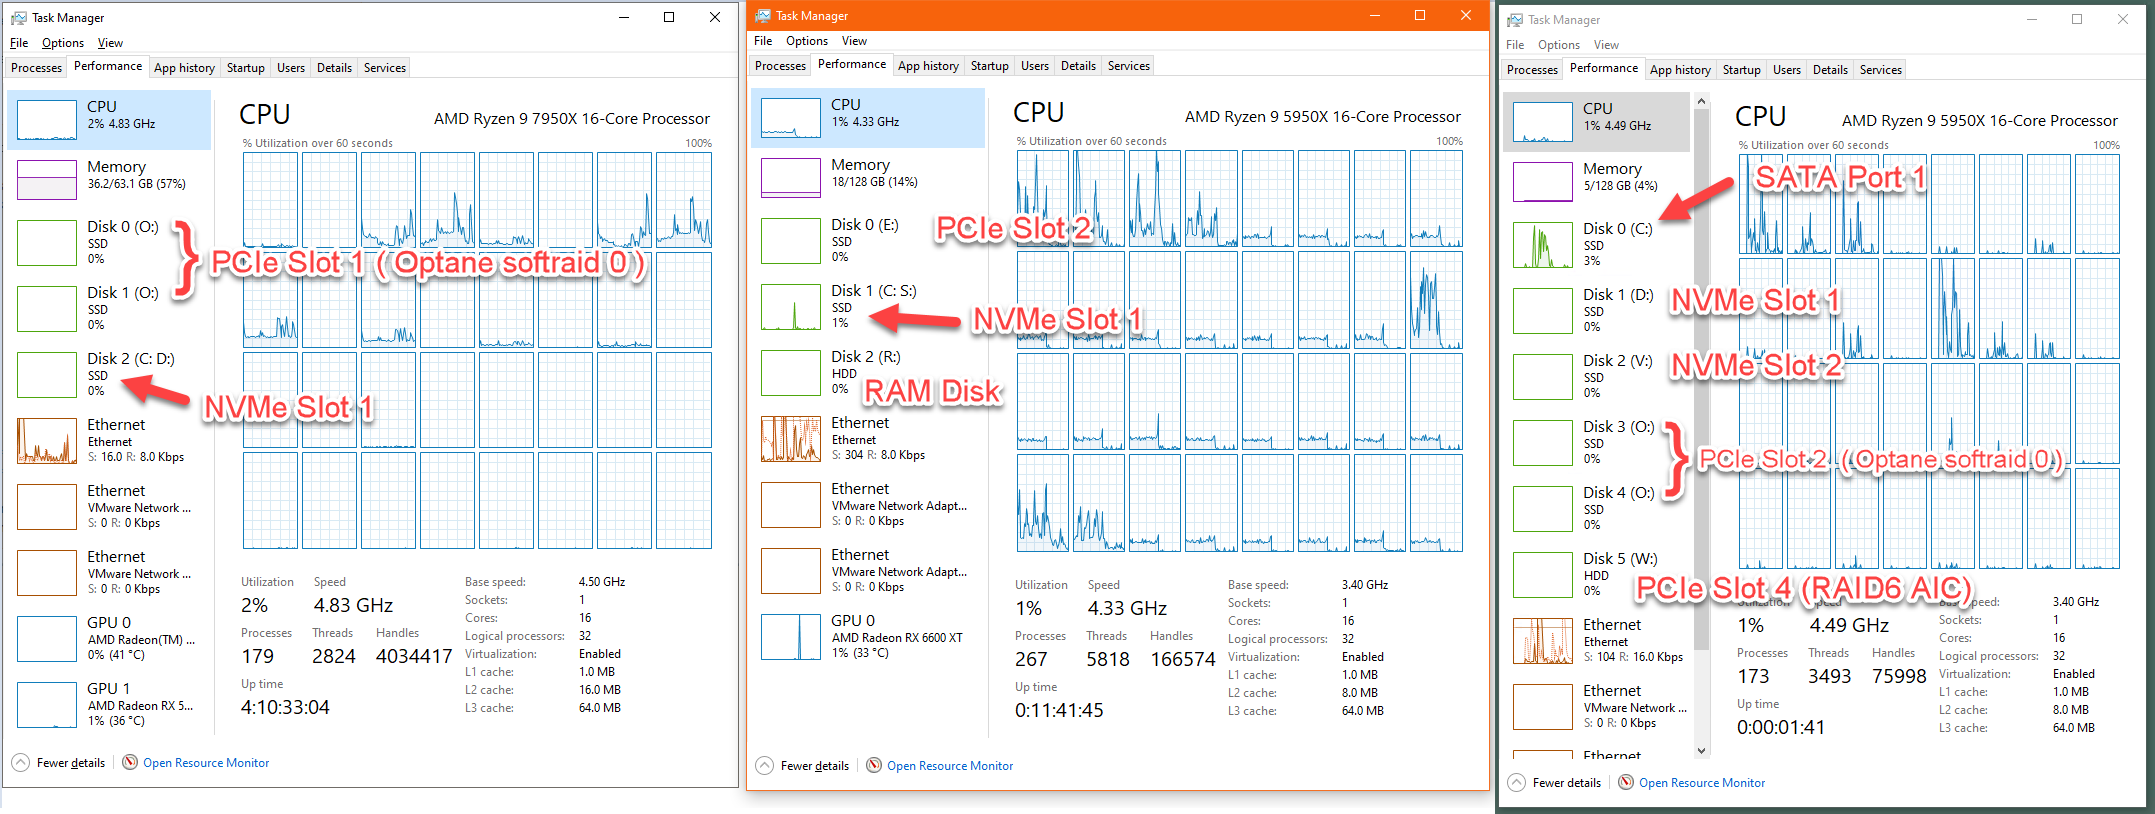The image size is (2155, 814).
Task: Switch to Startup tab in left window
Action: coord(246,68)
